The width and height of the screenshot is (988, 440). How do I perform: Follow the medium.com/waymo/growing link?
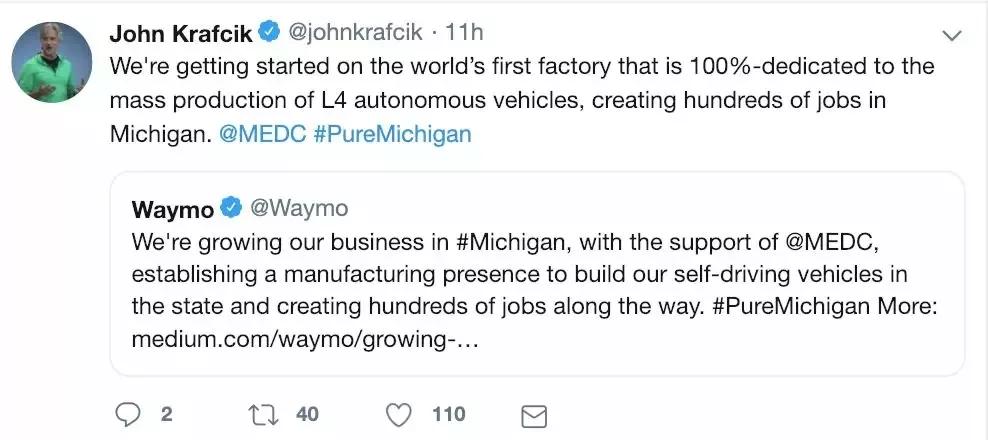[305, 340]
